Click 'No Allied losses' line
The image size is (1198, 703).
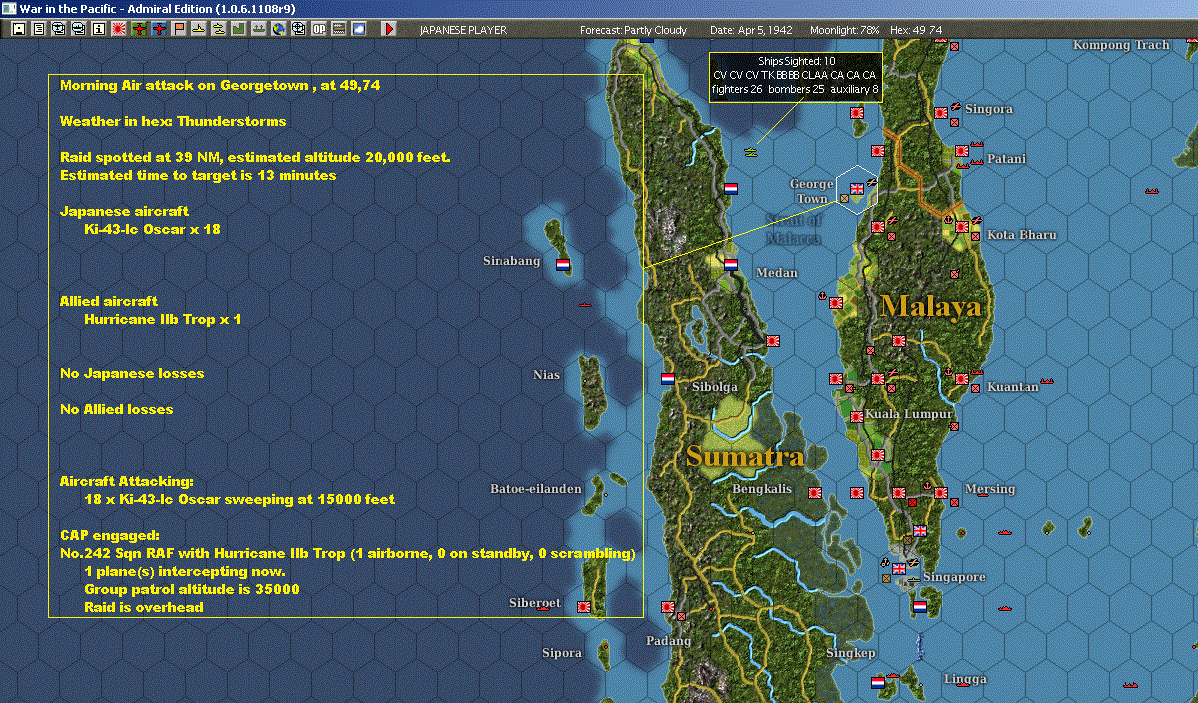point(117,410)
